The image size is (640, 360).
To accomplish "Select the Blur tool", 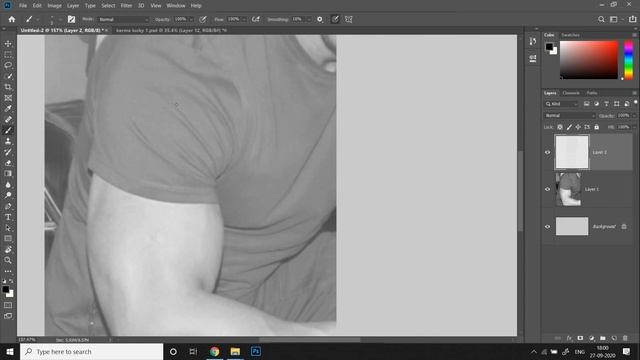I will click(x=8, y=184).
